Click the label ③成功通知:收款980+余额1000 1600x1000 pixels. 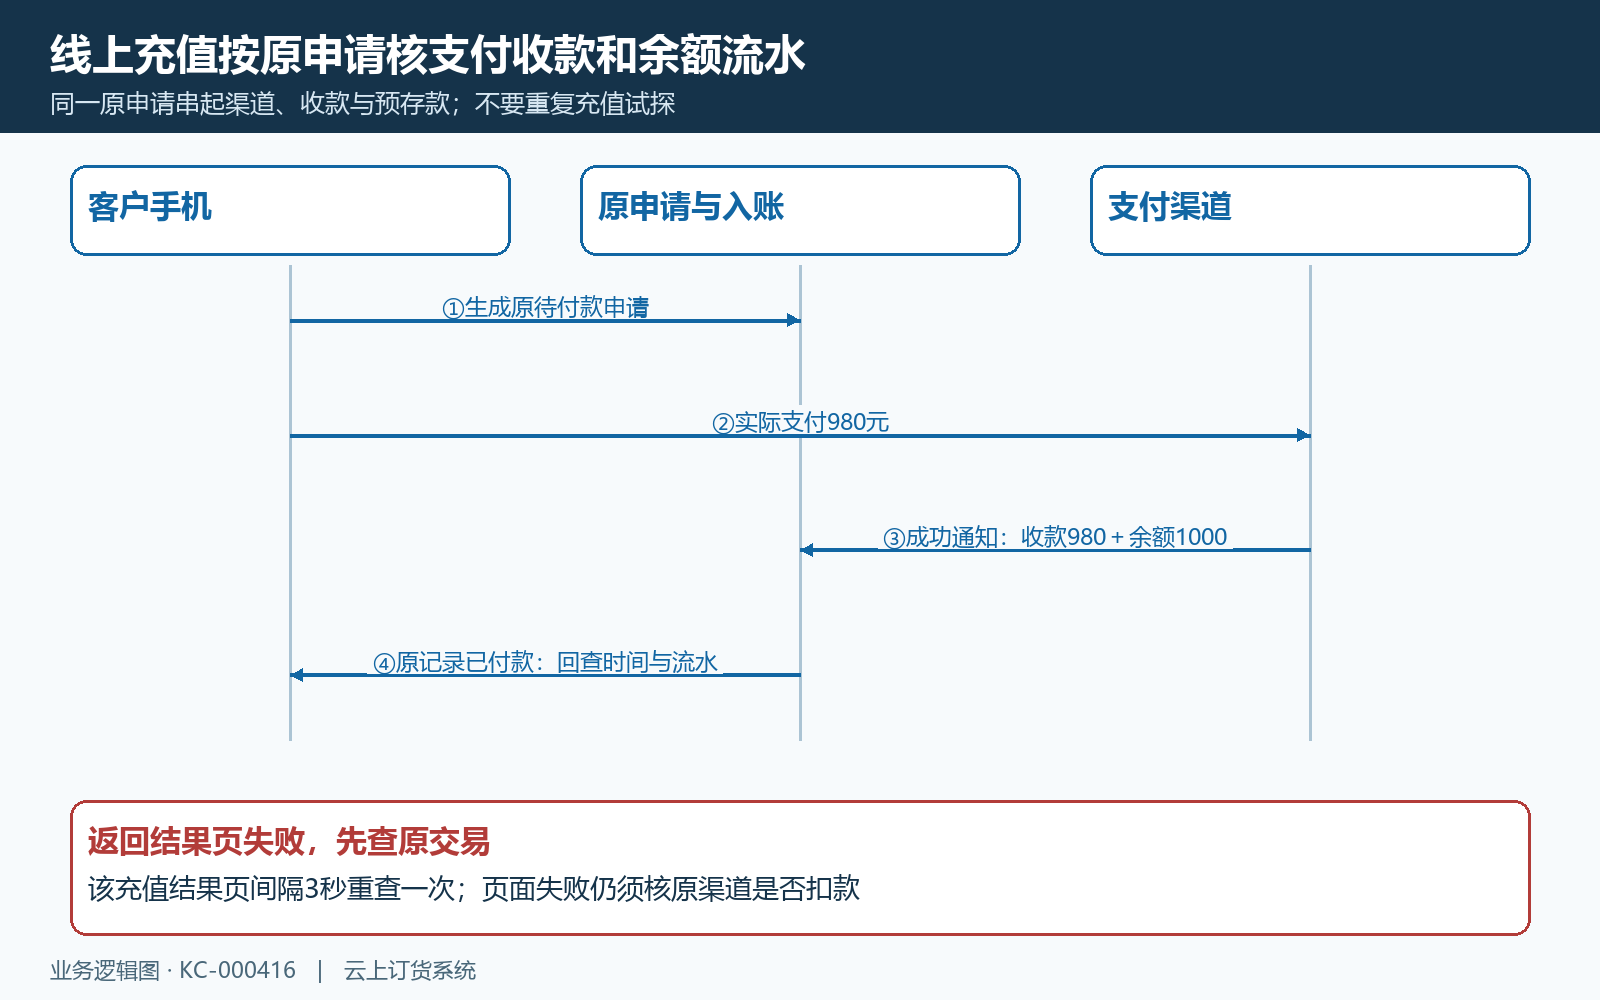coord(1055,537)
